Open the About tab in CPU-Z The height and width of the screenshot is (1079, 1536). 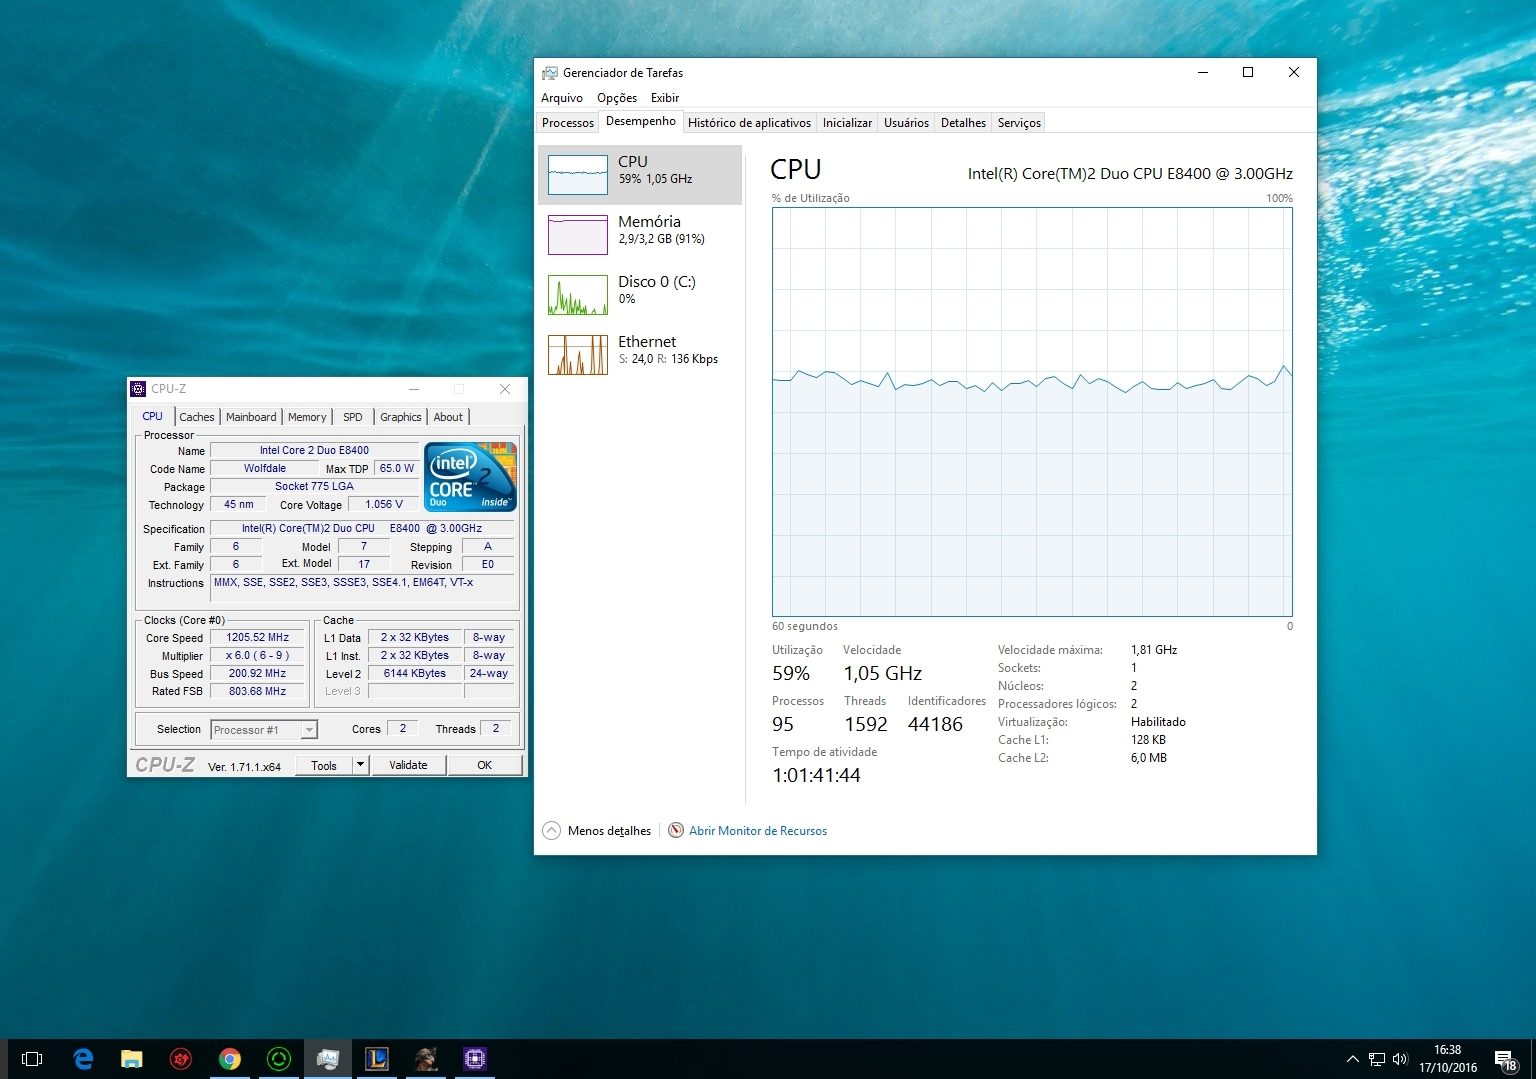(x=448, y=417)
